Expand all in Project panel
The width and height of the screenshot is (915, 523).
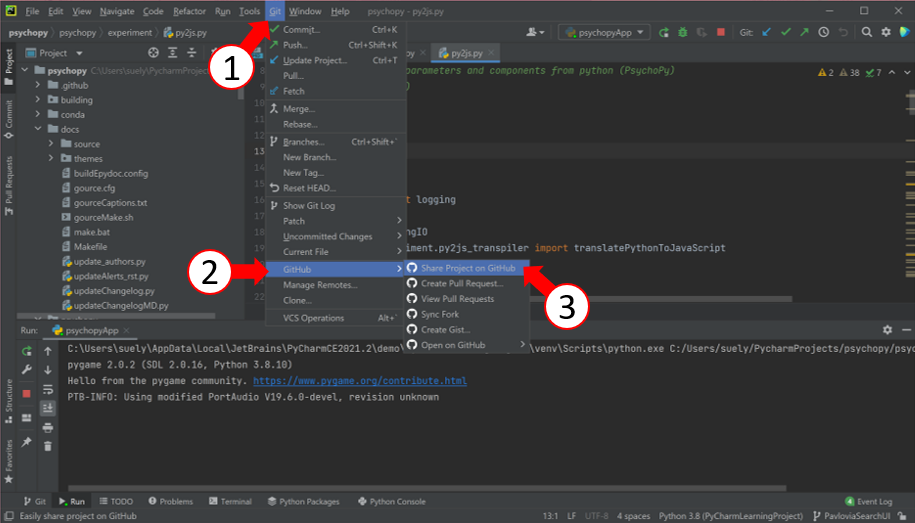(x=173, y=53)
